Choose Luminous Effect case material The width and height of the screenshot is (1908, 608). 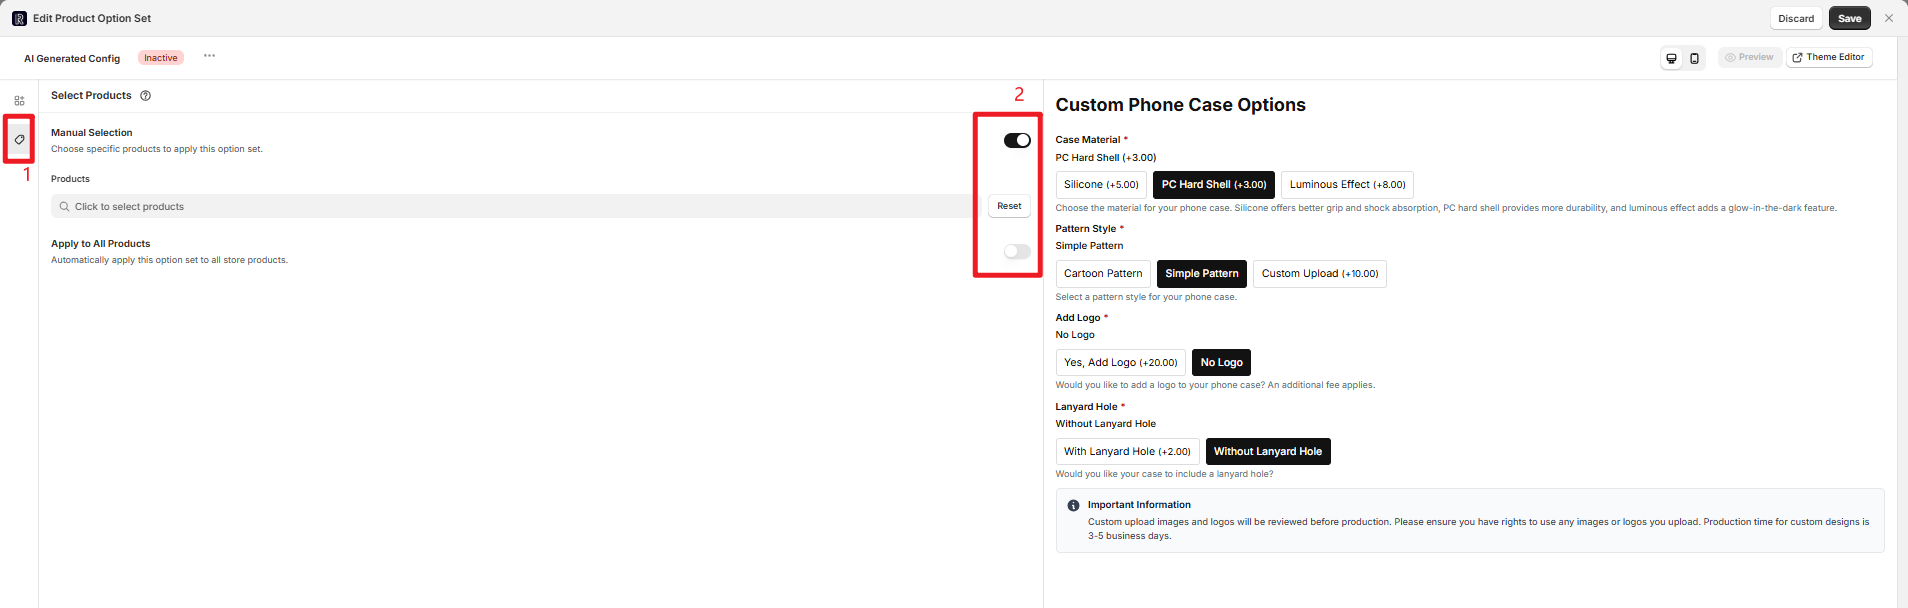1346,185
